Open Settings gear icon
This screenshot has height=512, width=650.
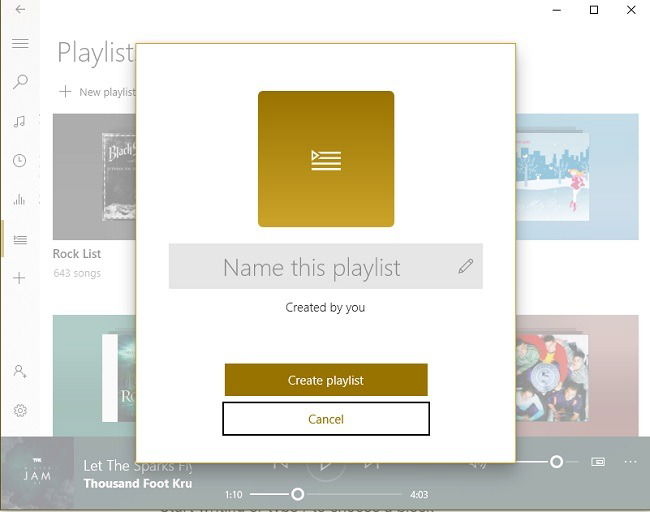tap(20, 410)
